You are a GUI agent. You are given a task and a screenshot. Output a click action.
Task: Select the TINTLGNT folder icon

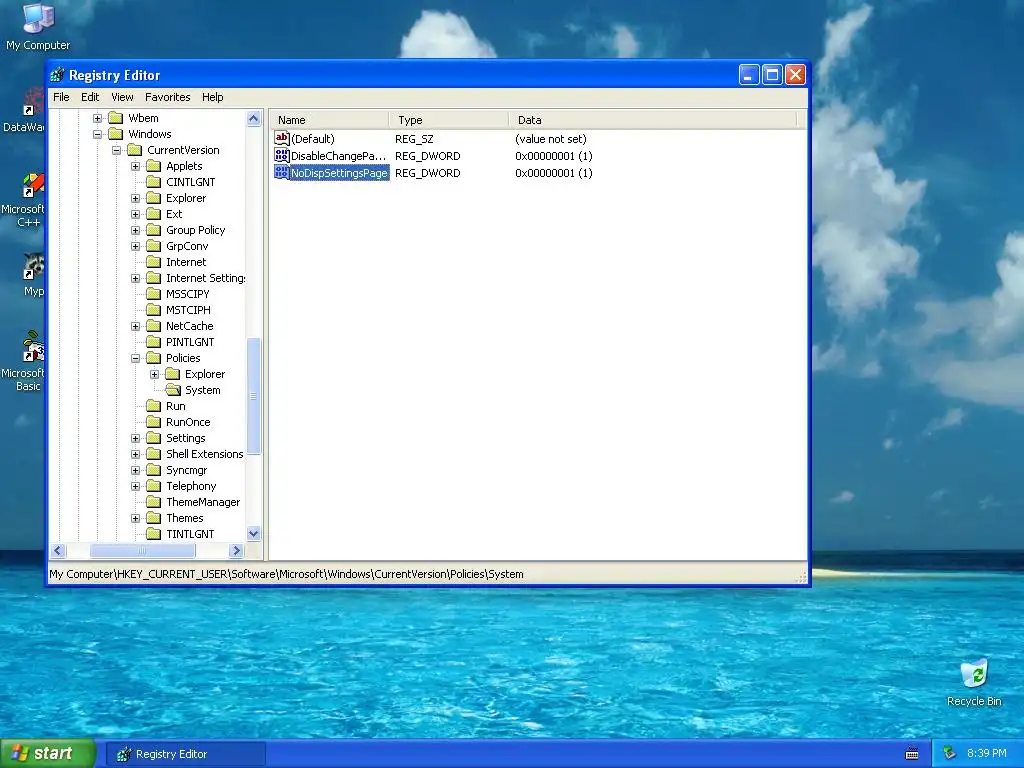coord(153,534)
